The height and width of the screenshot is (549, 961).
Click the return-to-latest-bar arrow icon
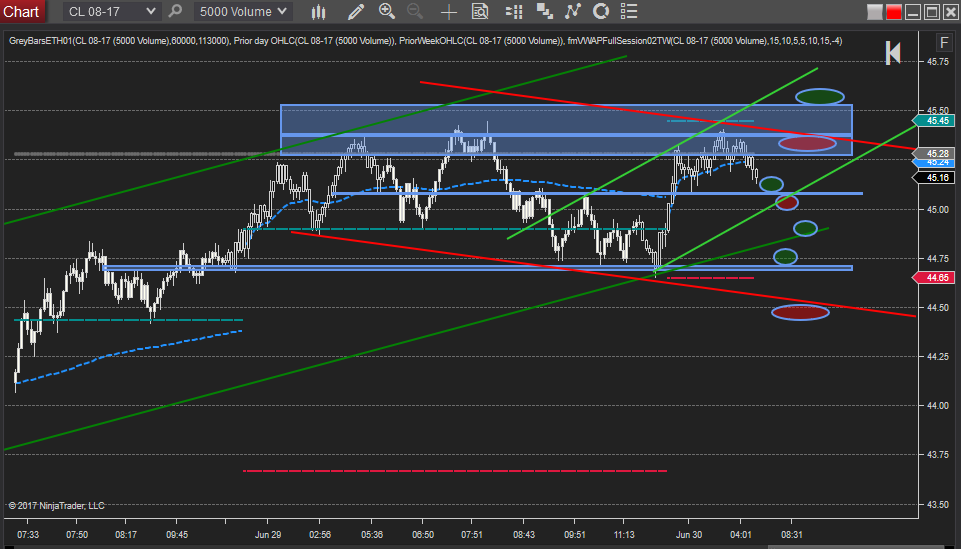pos(893,53)
